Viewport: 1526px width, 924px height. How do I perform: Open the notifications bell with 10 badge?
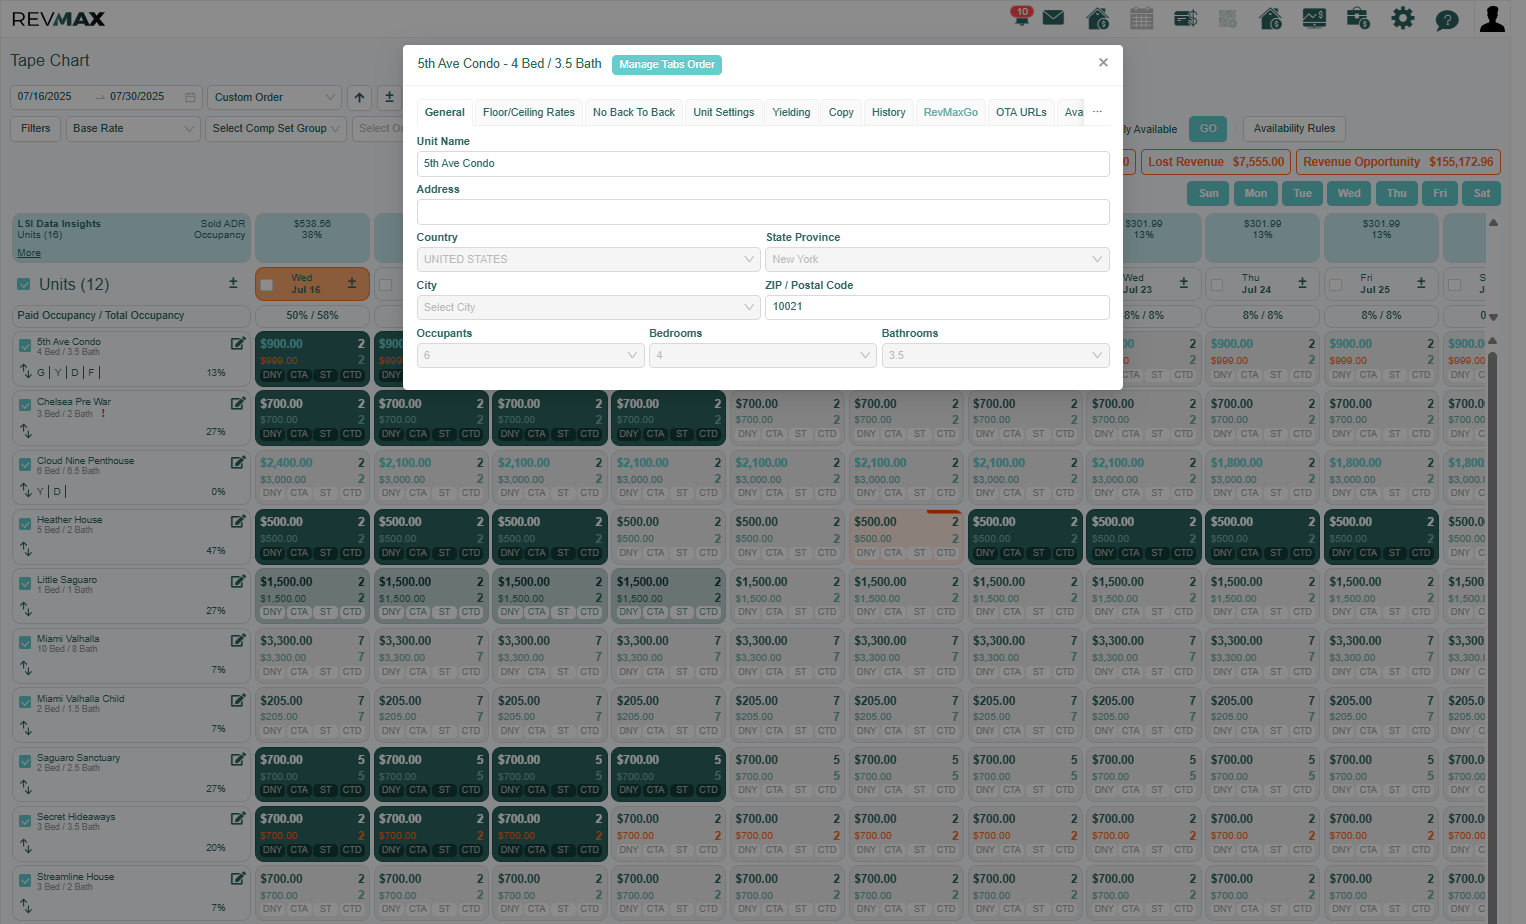(x=1021, y=16)
